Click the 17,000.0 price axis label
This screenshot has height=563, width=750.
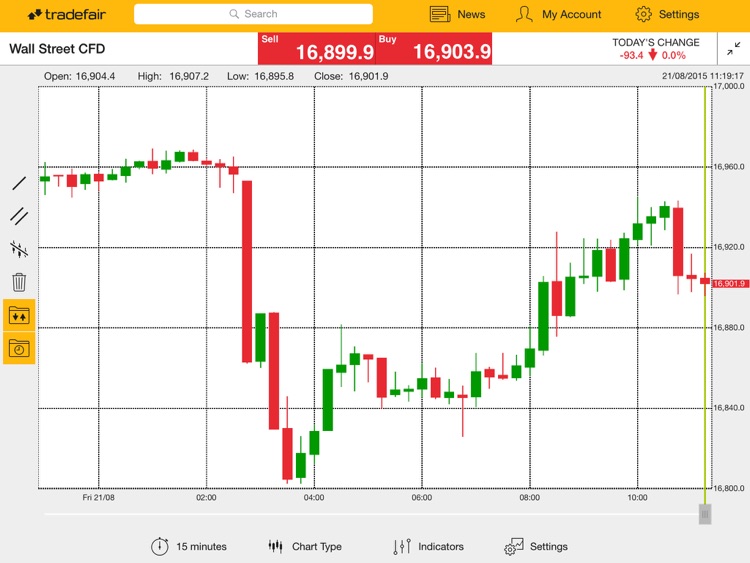click(x=729, y=86)
